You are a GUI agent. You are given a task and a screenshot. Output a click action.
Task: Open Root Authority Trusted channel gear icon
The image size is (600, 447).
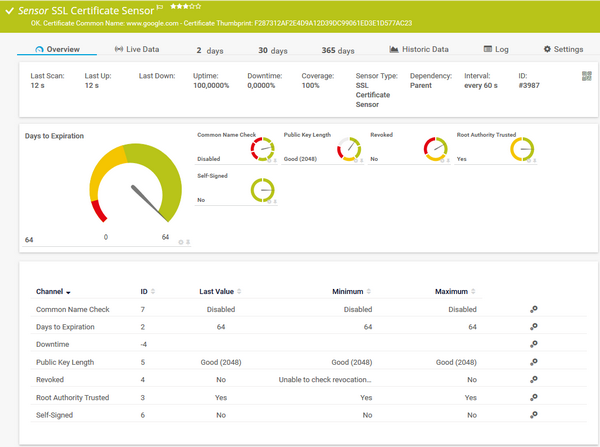coord(534,397)
